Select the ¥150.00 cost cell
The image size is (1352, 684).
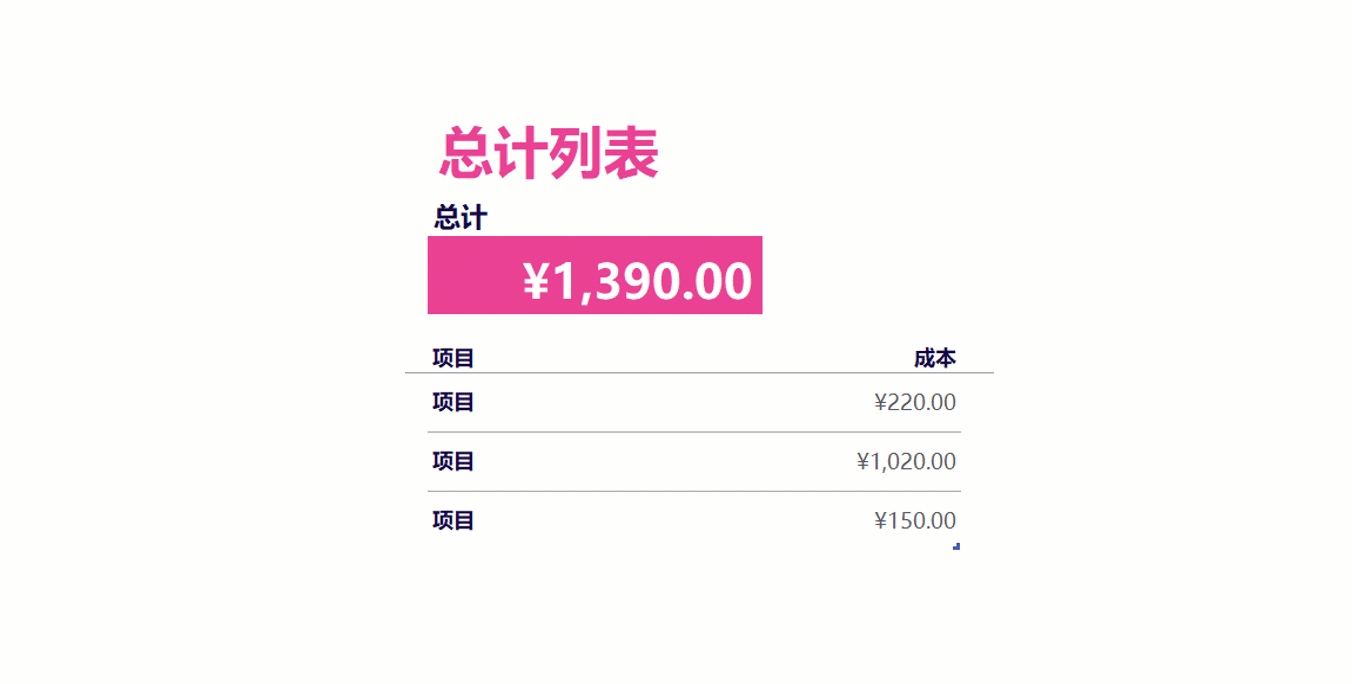(x=914, y=520)
